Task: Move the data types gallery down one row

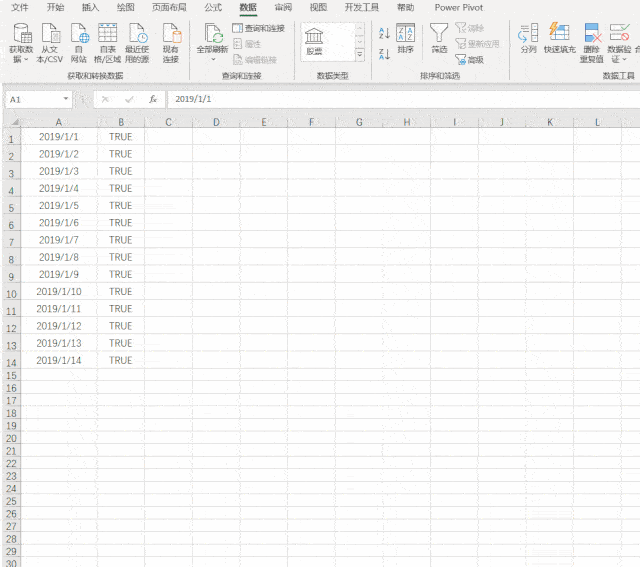Action: point(360,41)
